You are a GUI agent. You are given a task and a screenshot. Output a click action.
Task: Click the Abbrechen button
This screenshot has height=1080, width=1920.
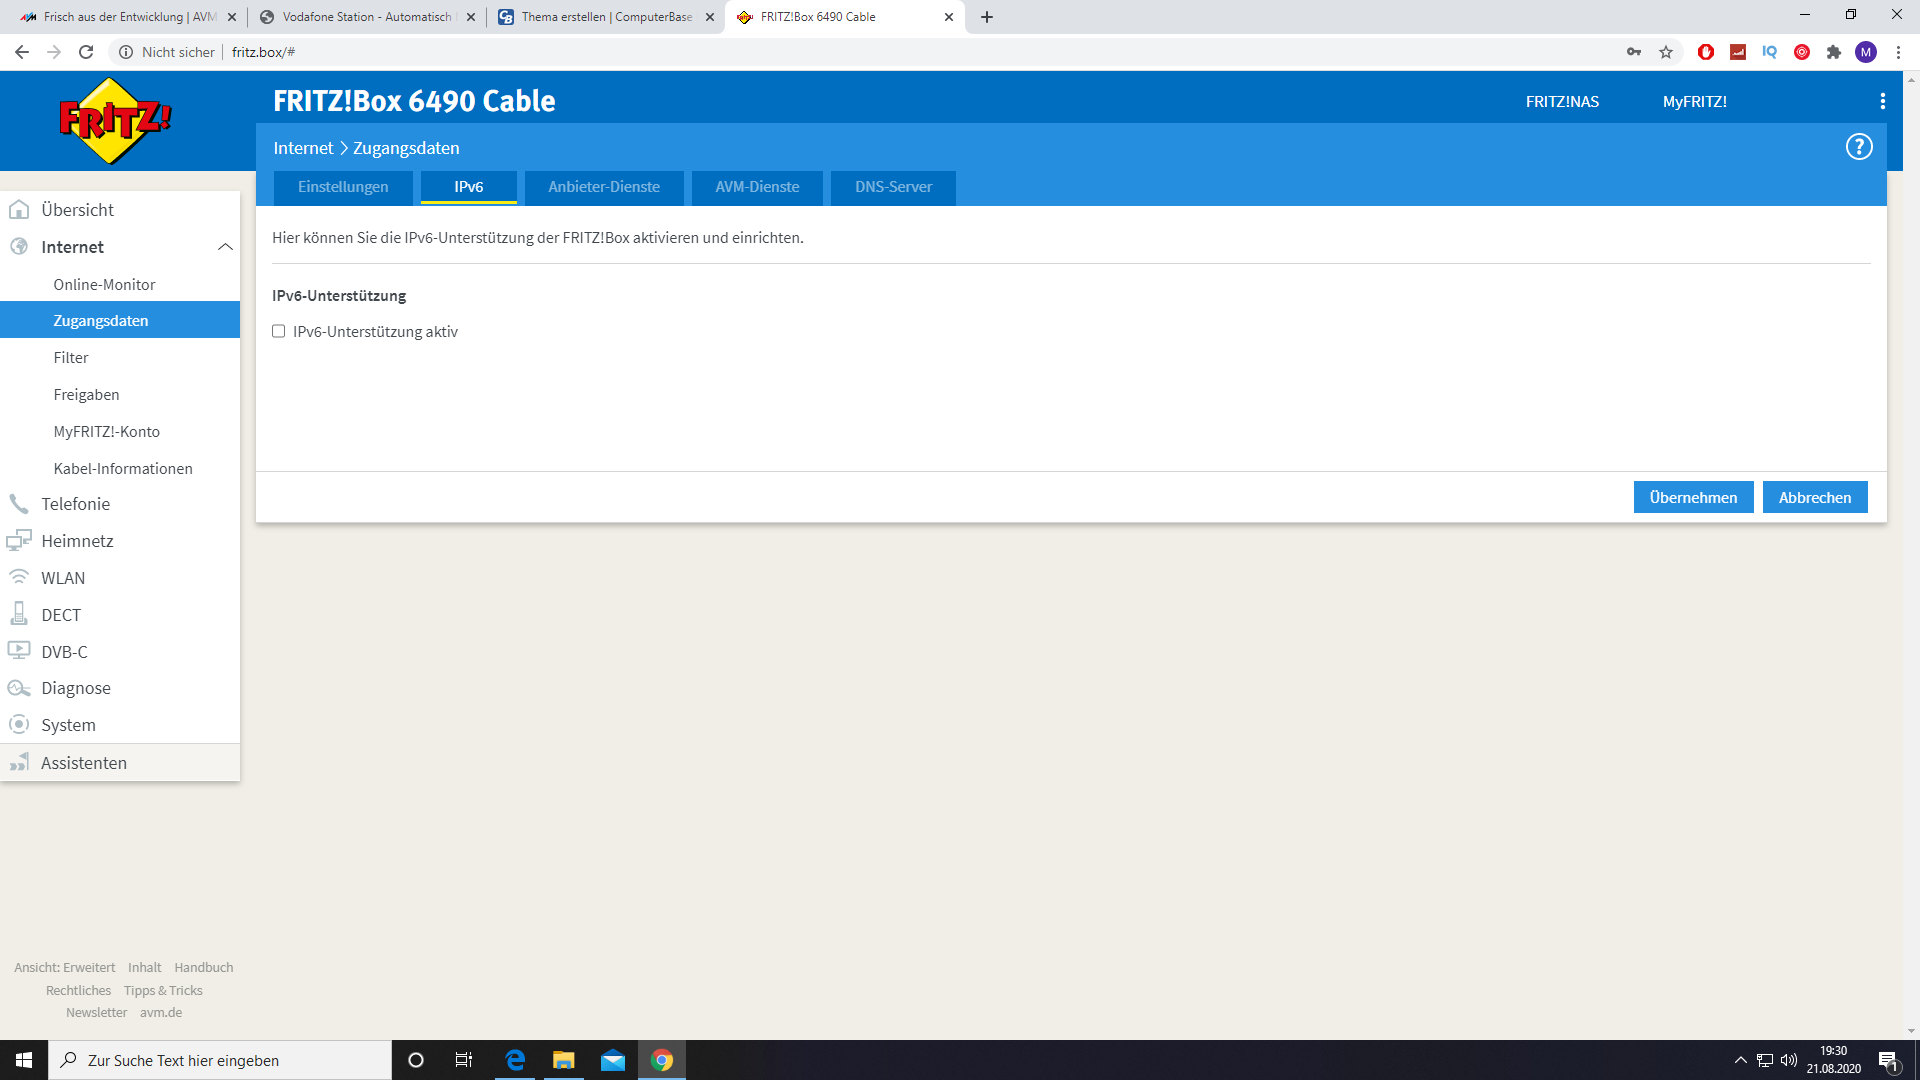(x=1814, y=497)
